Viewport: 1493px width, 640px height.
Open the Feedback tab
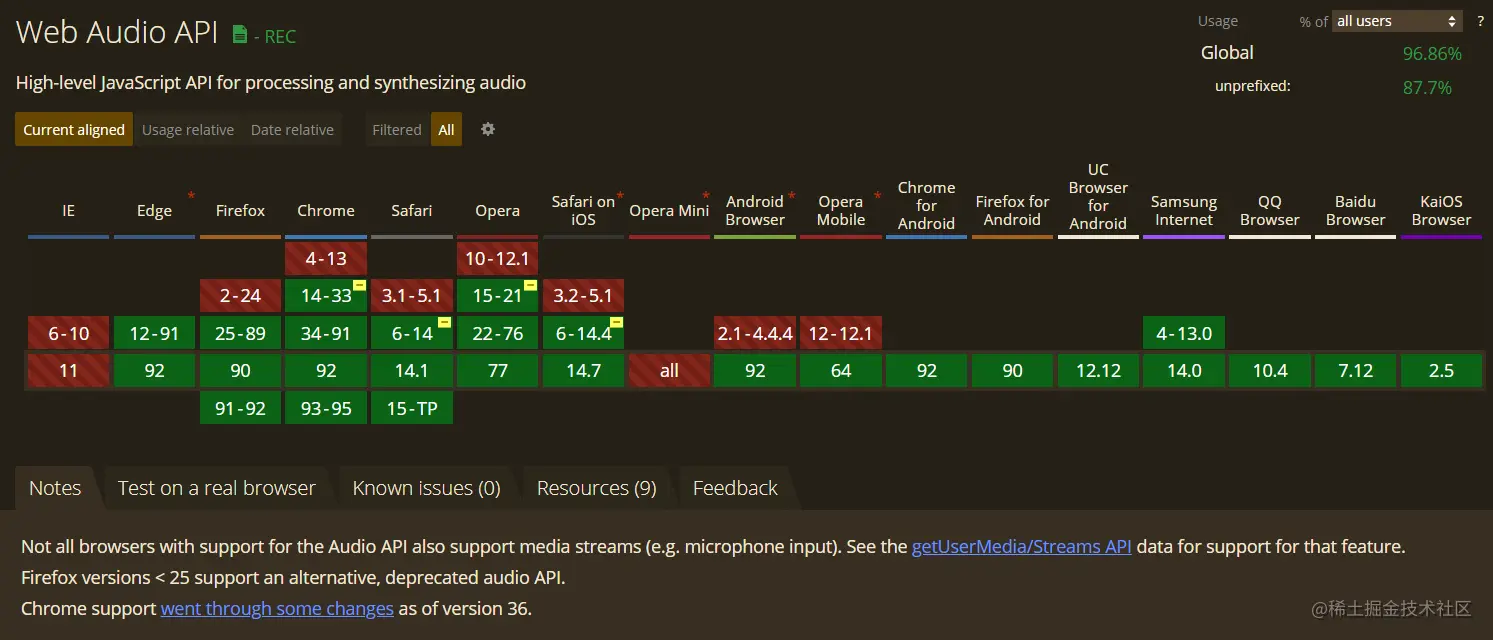(x=735, y=488)
